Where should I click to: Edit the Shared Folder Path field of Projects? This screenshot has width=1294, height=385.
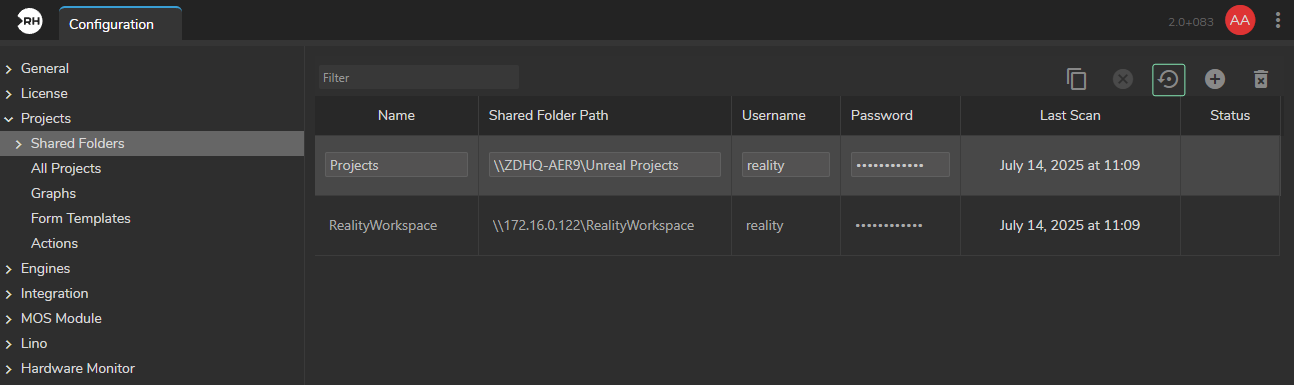click(x=605, y=165)
